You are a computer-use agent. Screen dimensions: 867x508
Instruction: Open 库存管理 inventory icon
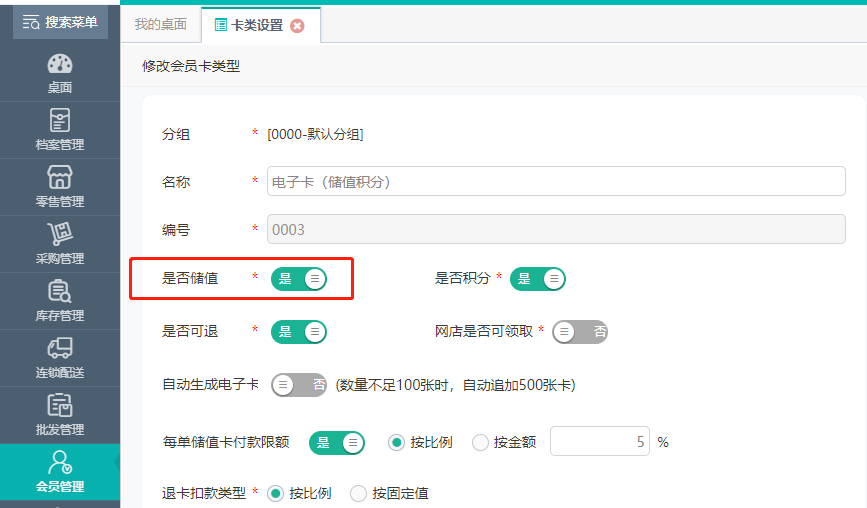tap(60, 291)
